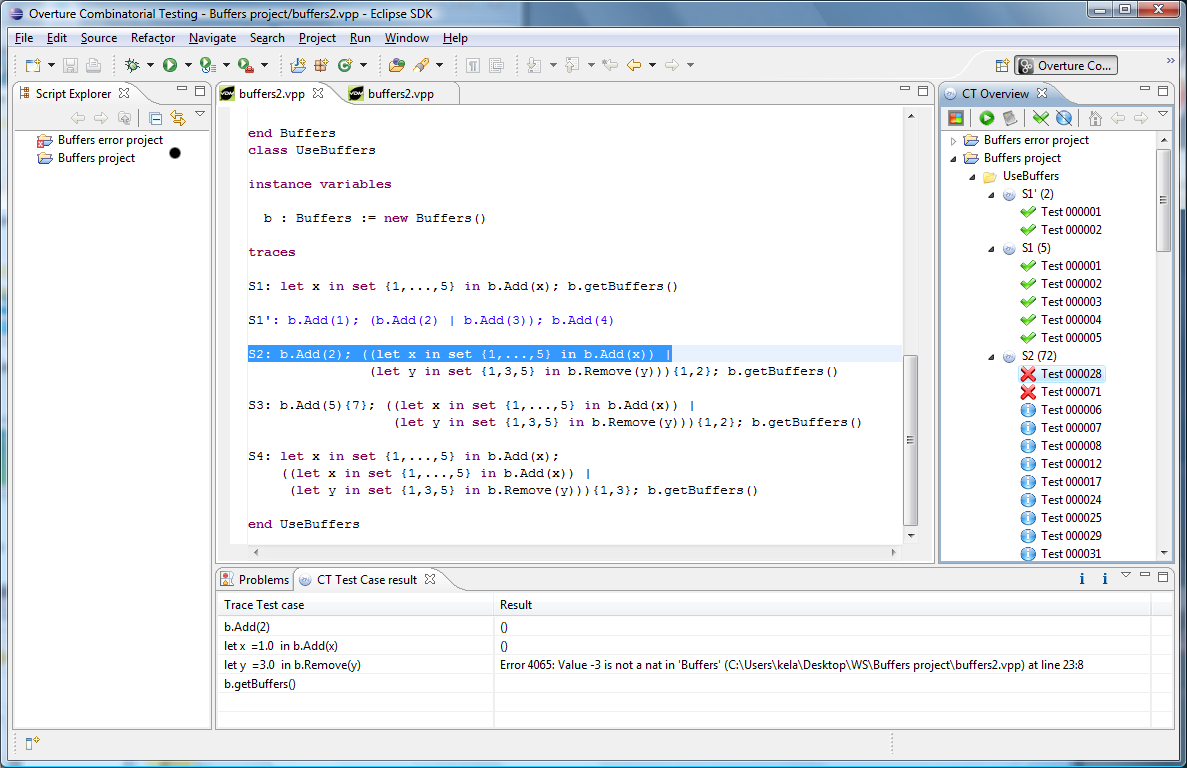Click the Run Last Tool coverage icon
Viewport: 1187px width, 768px height.
pos(207,66)
